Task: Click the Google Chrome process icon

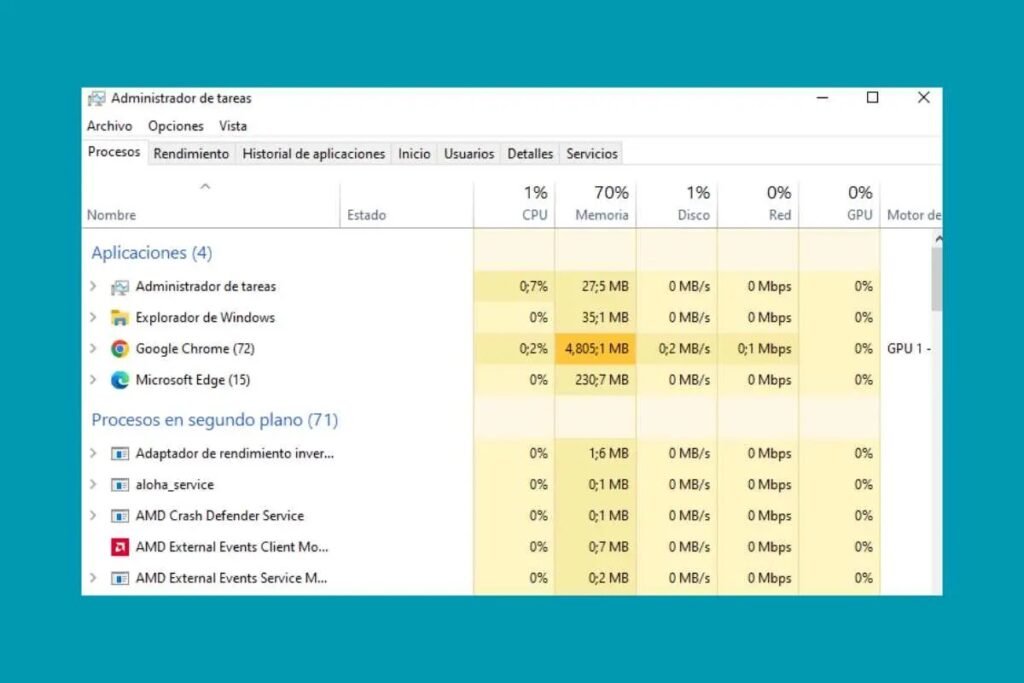Action: tap(120, 349)
